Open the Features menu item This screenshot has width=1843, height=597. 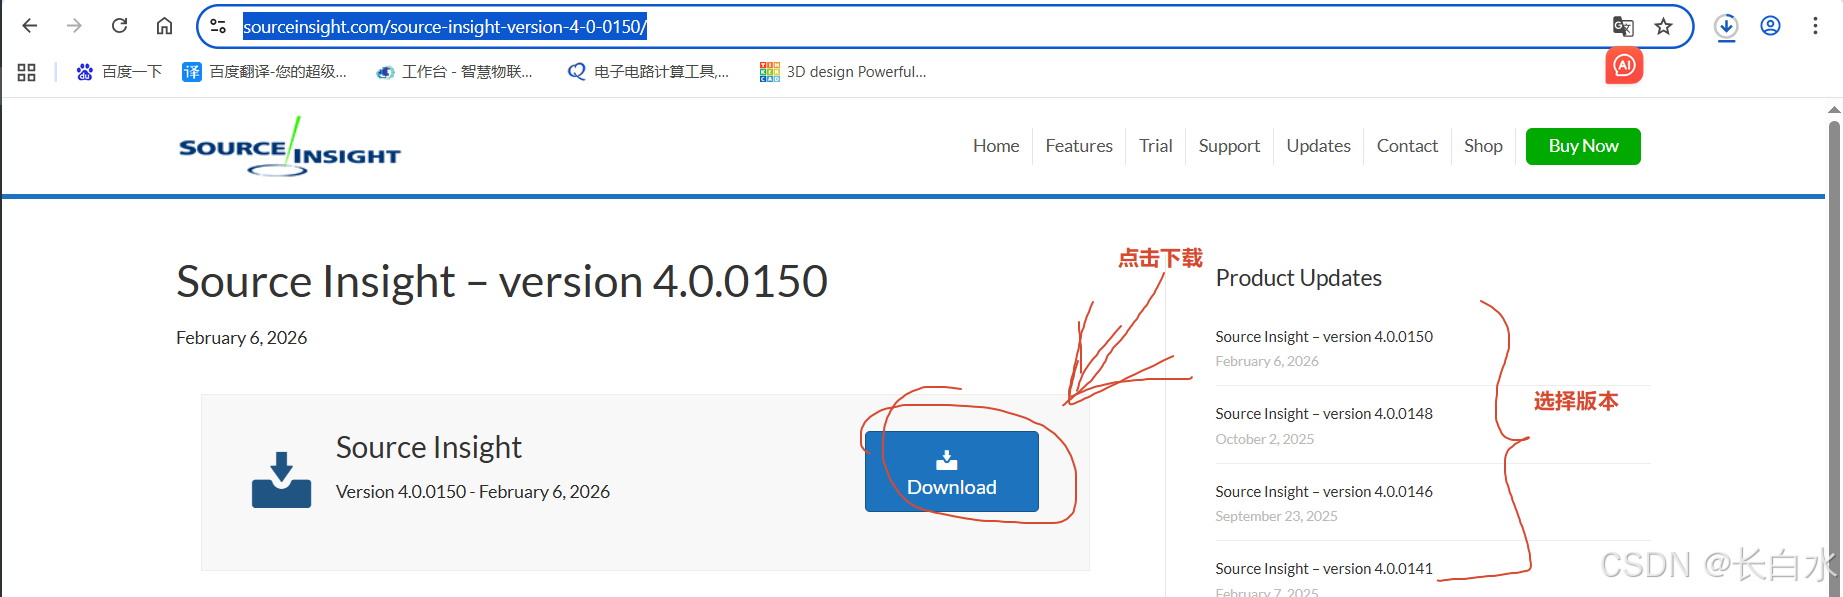coord(1079,146)
